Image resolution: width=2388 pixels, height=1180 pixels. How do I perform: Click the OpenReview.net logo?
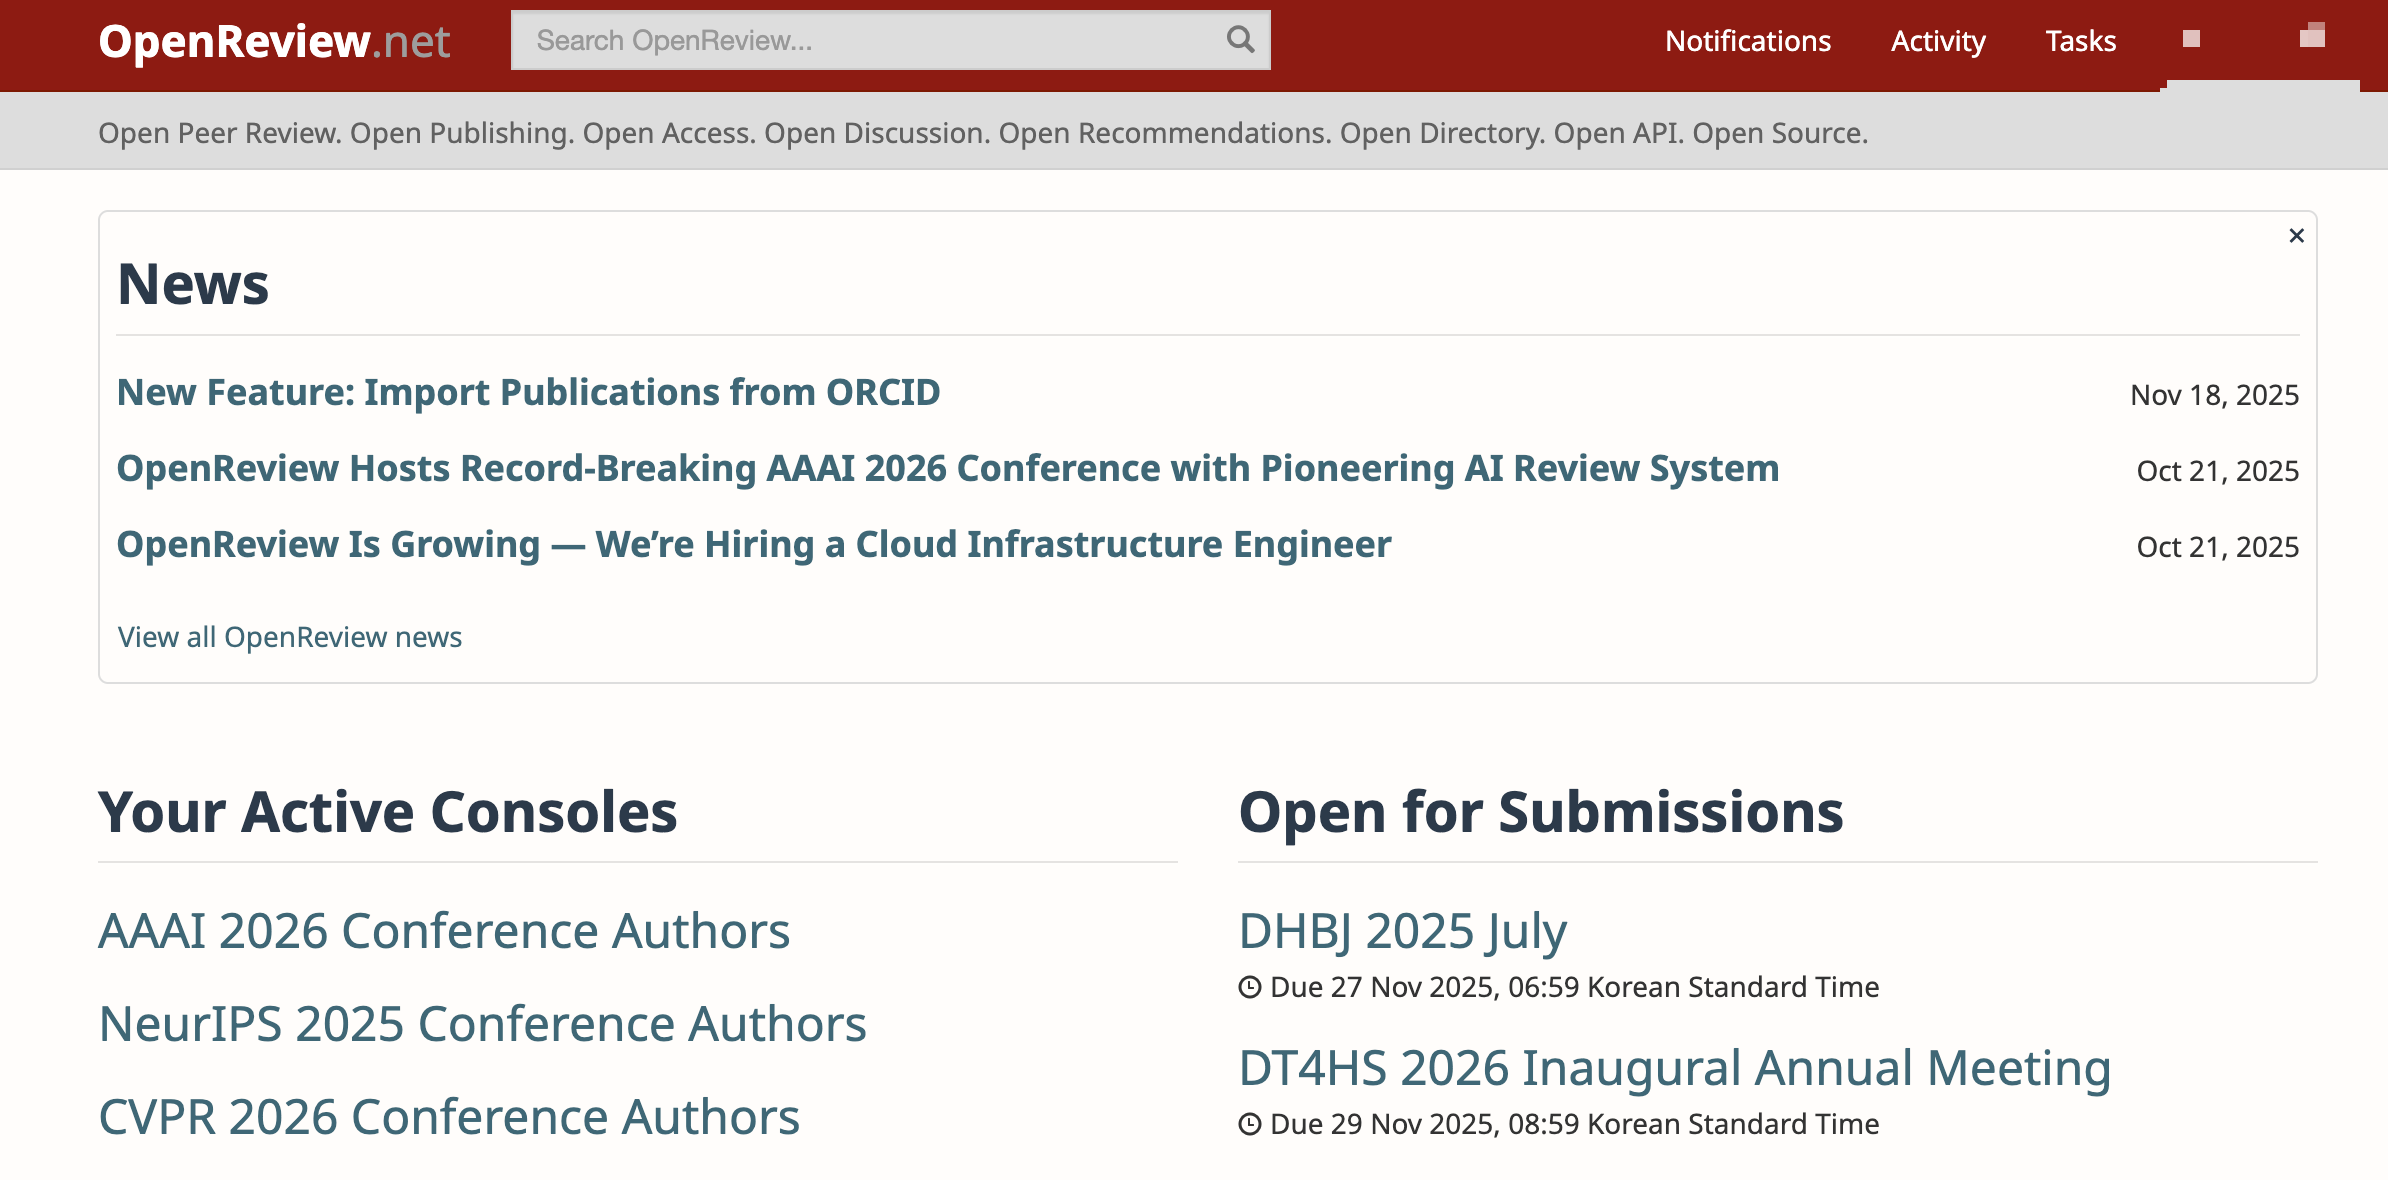[274, 42]
